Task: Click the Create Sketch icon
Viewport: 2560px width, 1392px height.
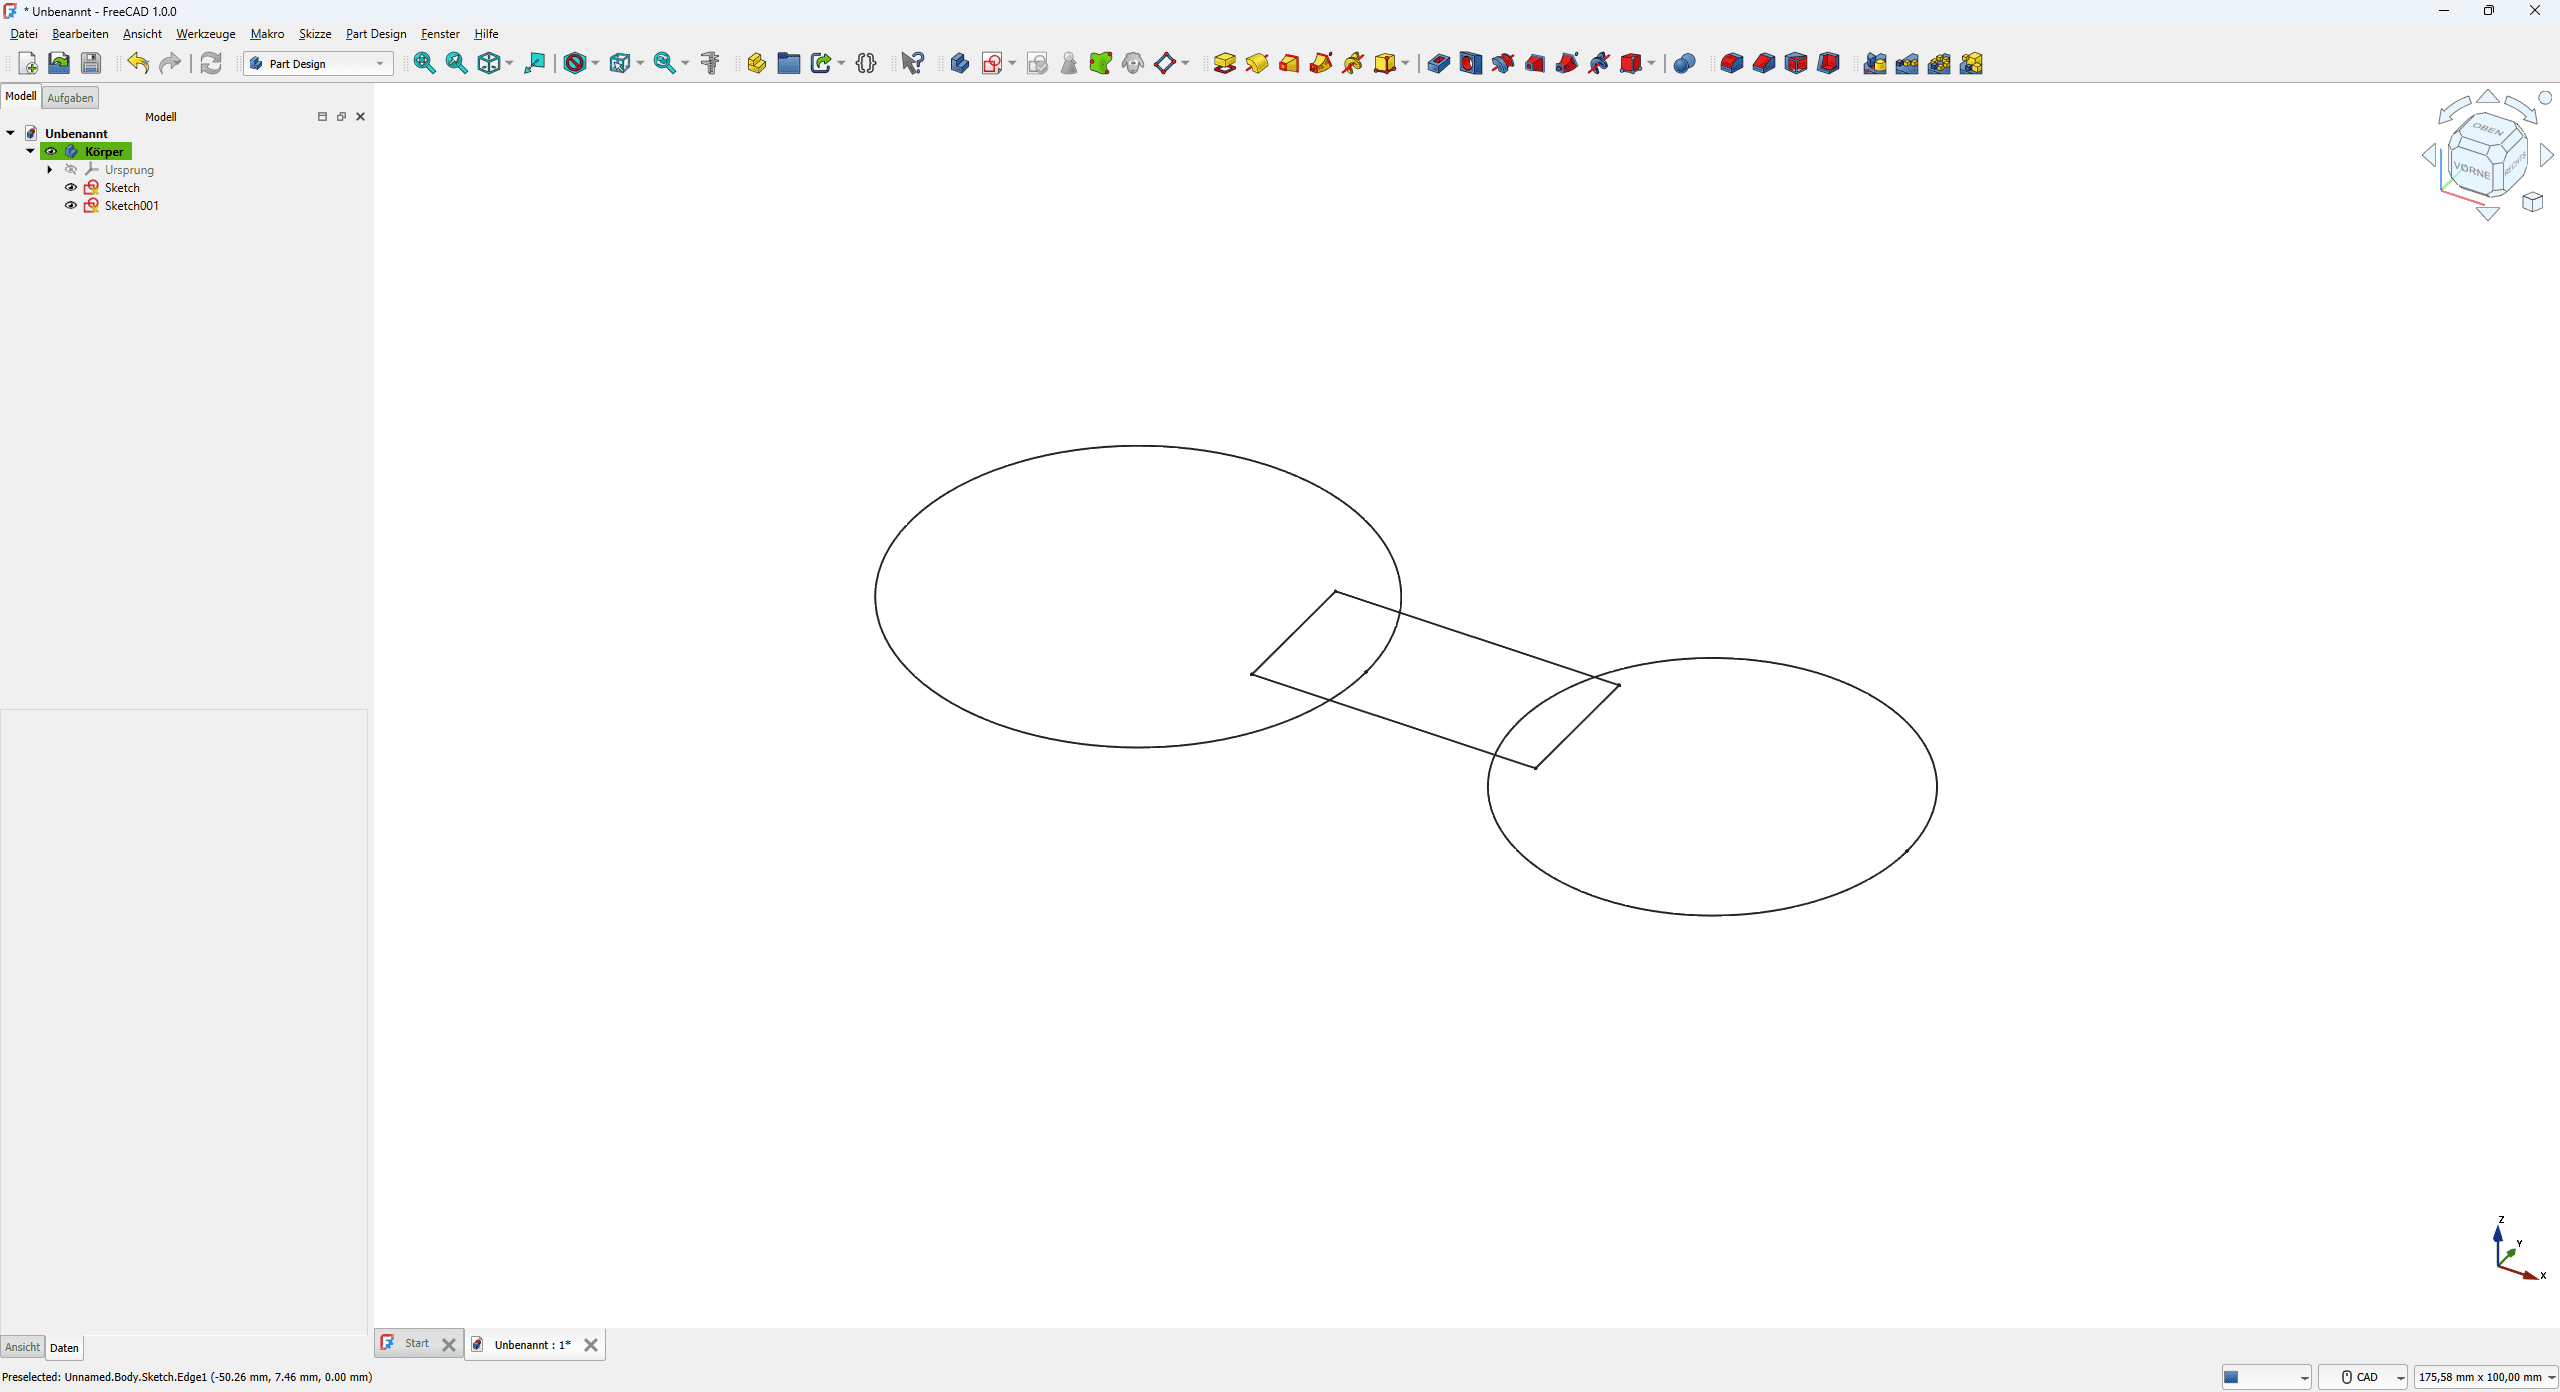Action: pyautogui.click(x=991, y=64)
